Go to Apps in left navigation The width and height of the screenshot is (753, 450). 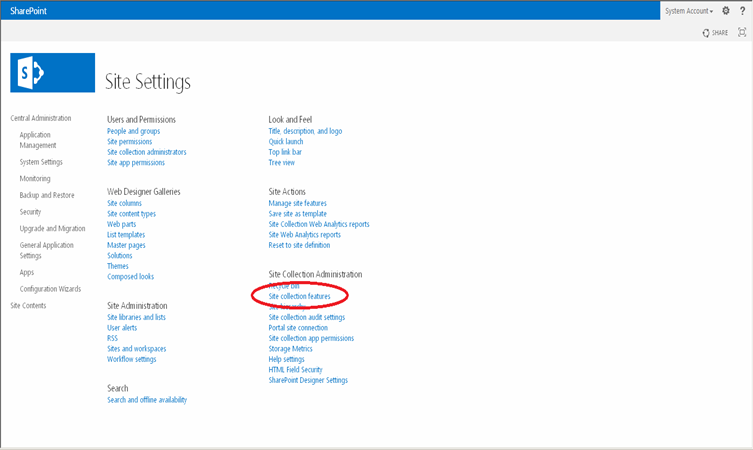(x=26, y=272)
